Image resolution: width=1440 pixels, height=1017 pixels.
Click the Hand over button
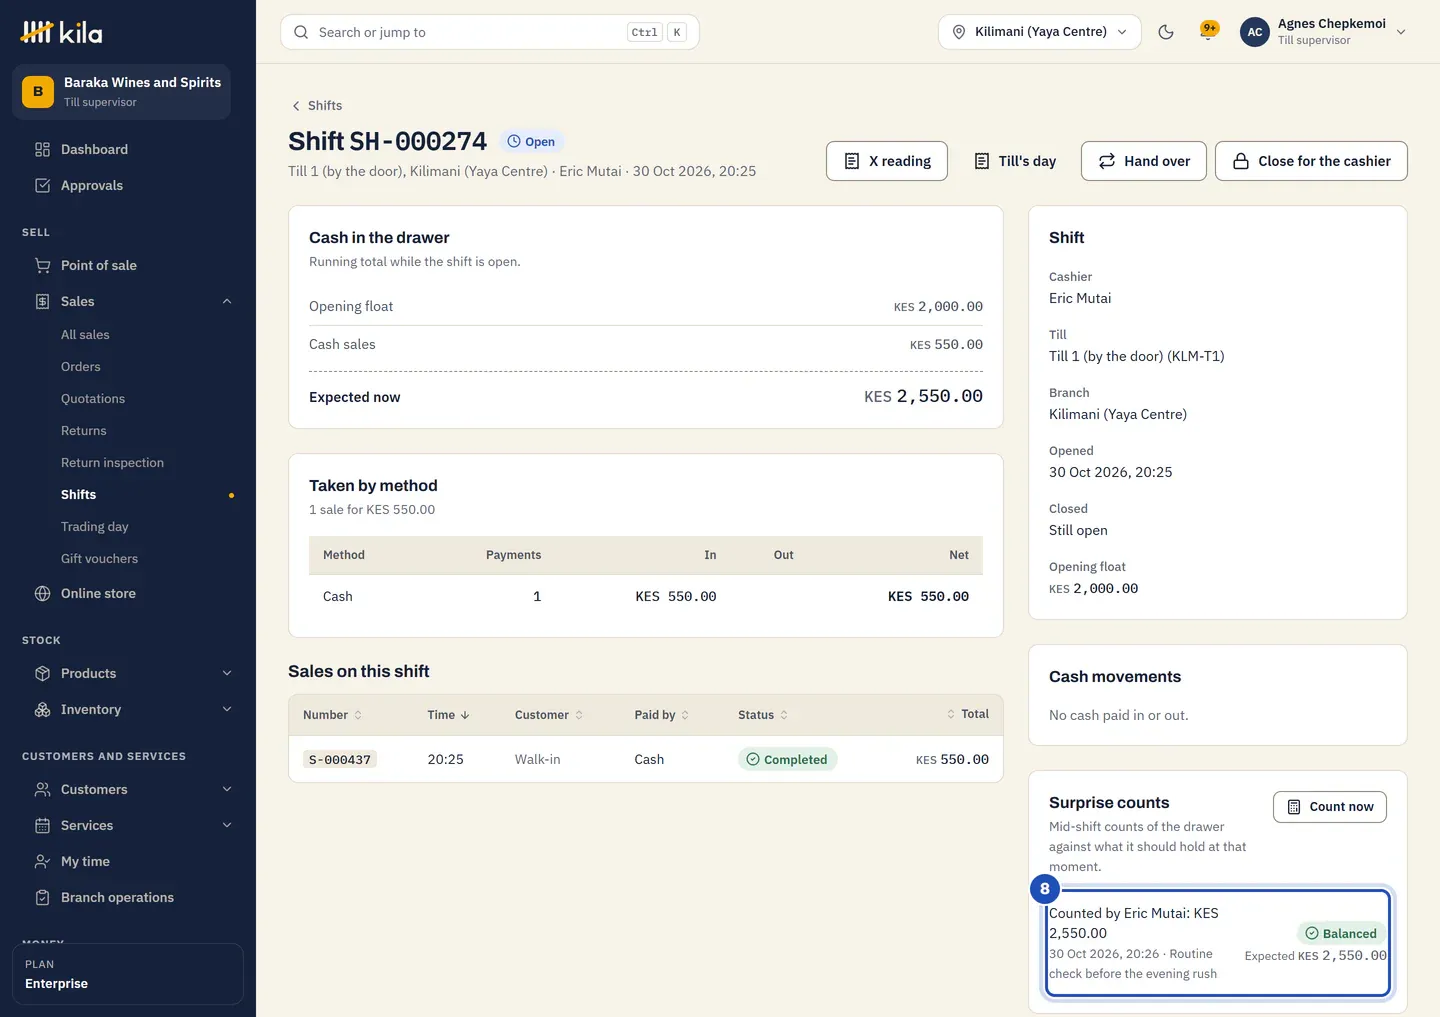point(1144,161)
